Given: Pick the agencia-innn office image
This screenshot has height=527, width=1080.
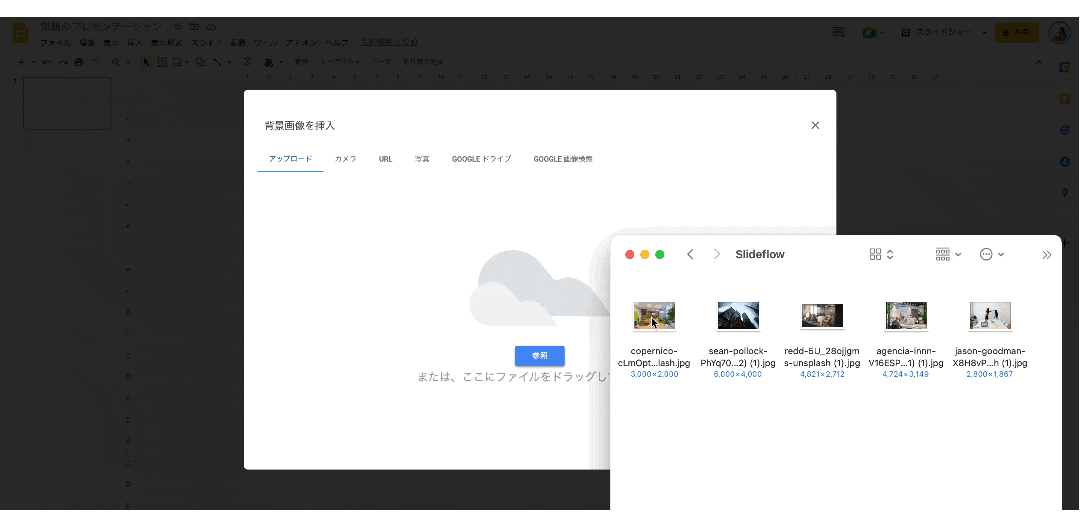Looking at the screenshot, I should point(906,316).
